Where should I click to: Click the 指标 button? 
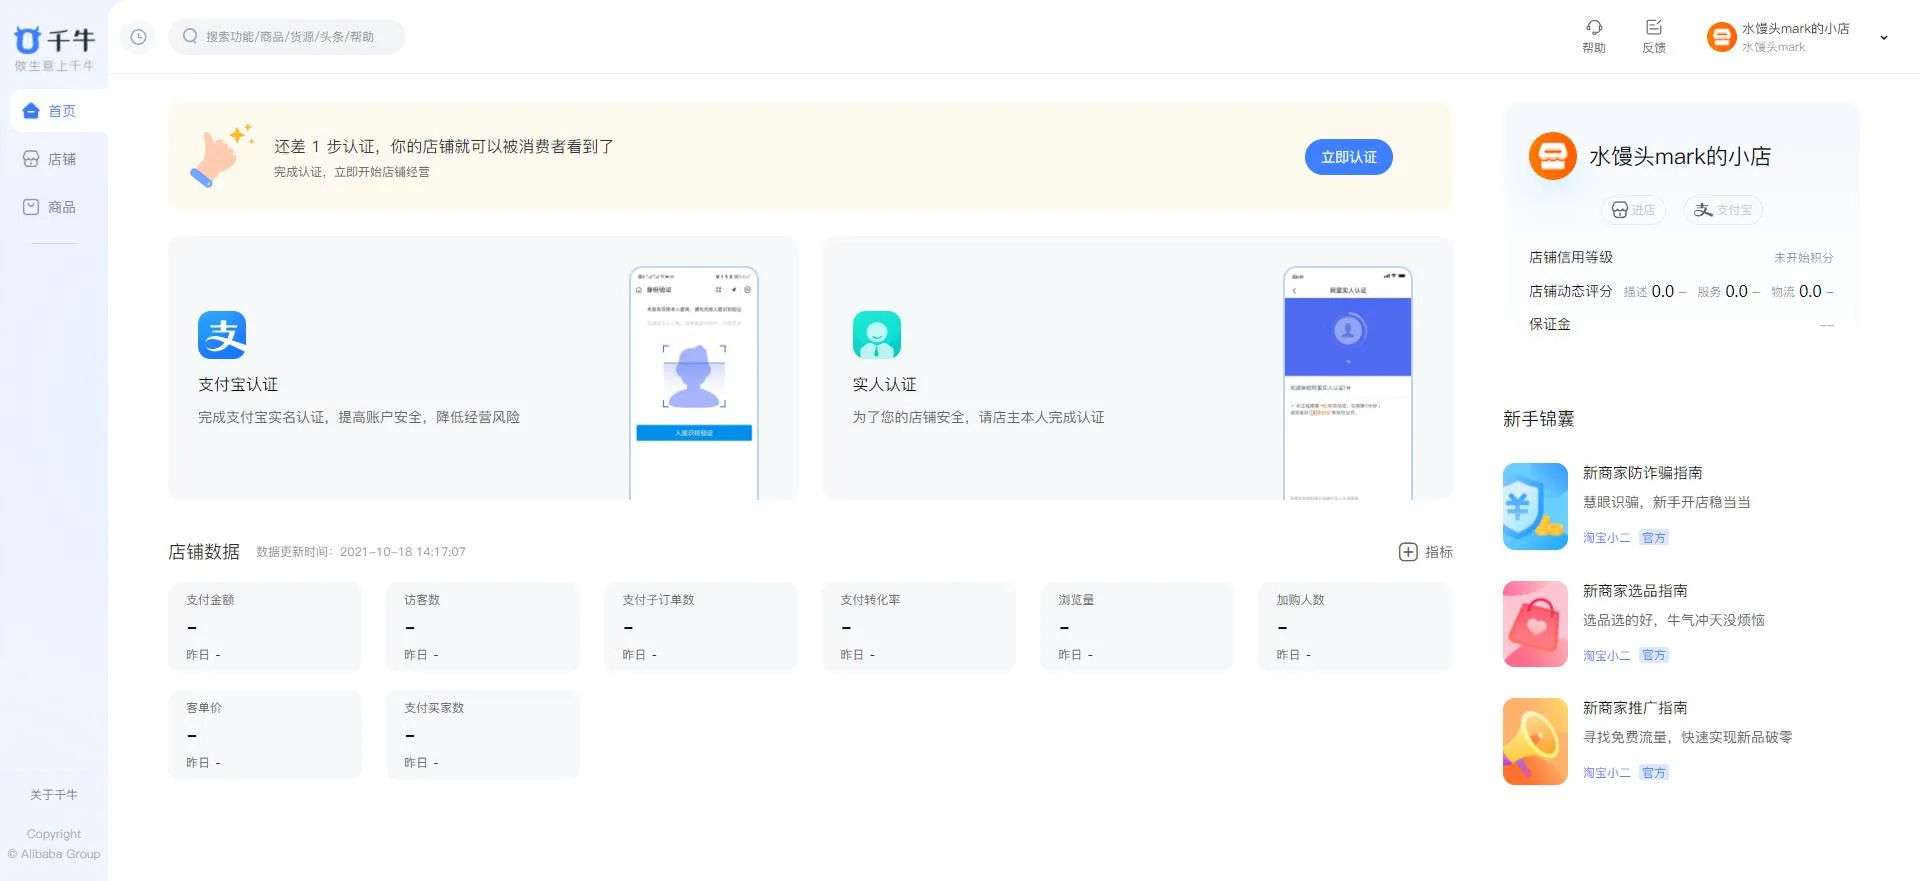[x=1426, y=552]
